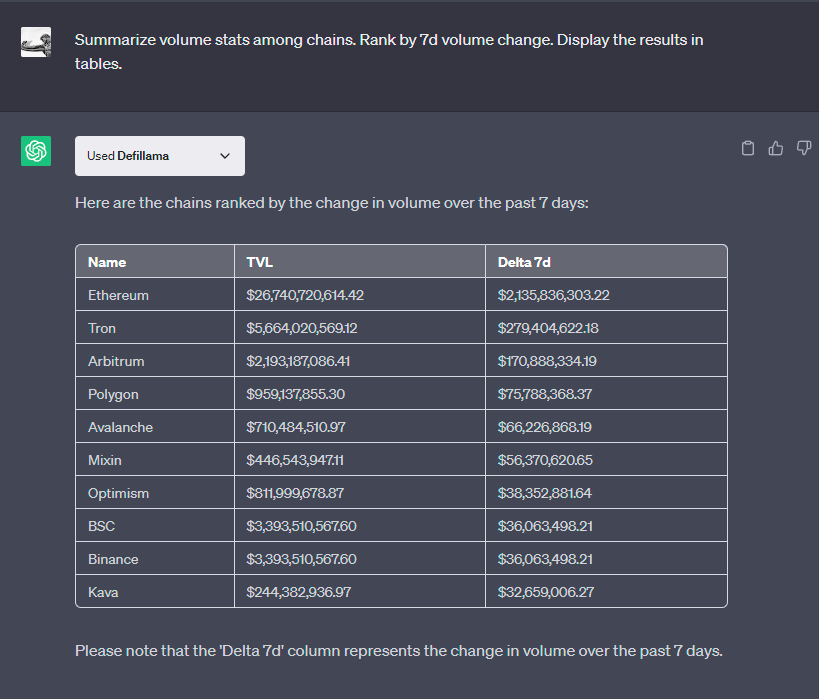
Task: Click Mixin delta value $56,370,620.65
Action: tap(545, 460)
